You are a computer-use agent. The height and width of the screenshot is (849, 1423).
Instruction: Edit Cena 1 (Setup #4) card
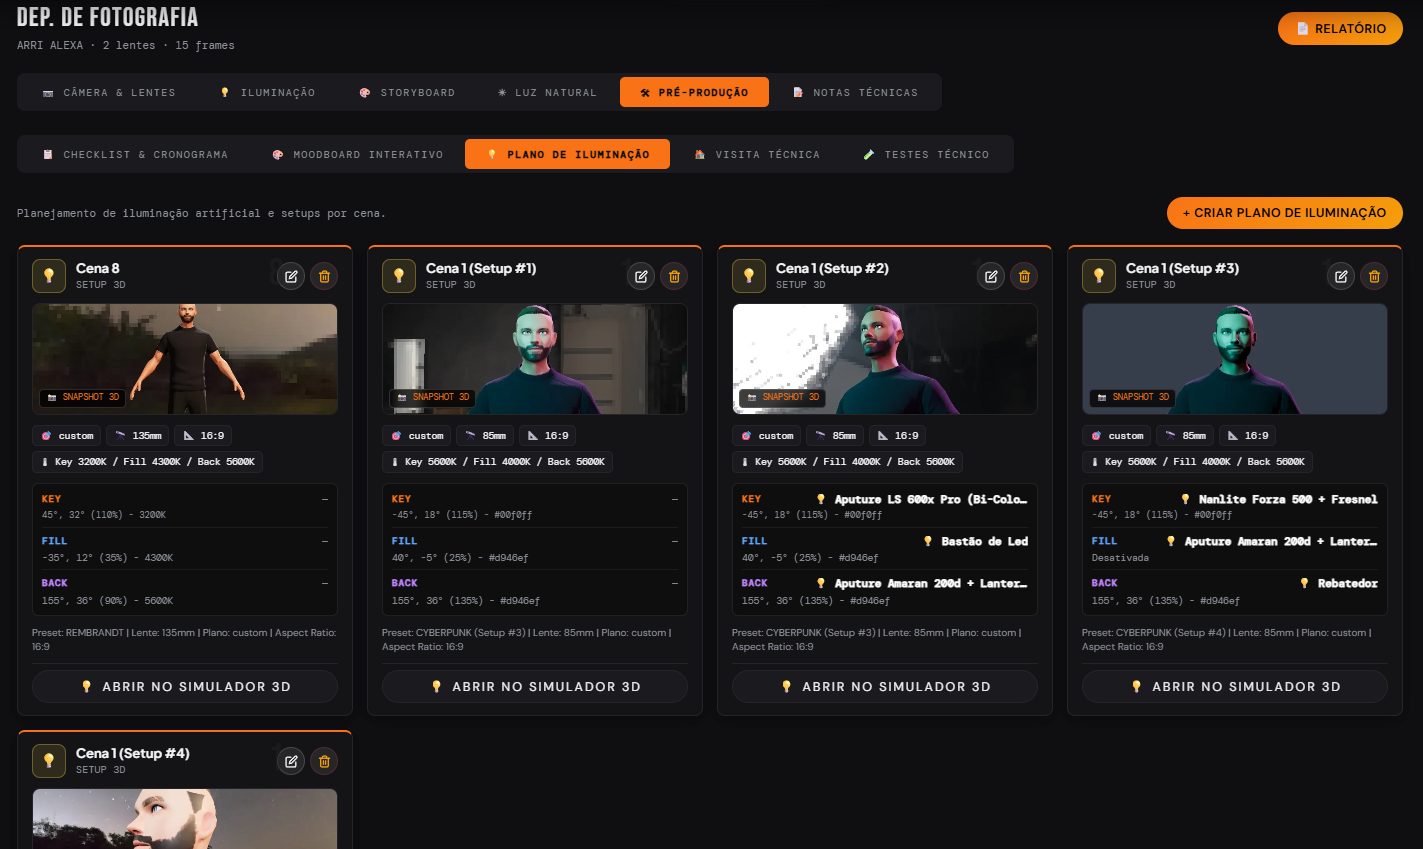[291, 761]
